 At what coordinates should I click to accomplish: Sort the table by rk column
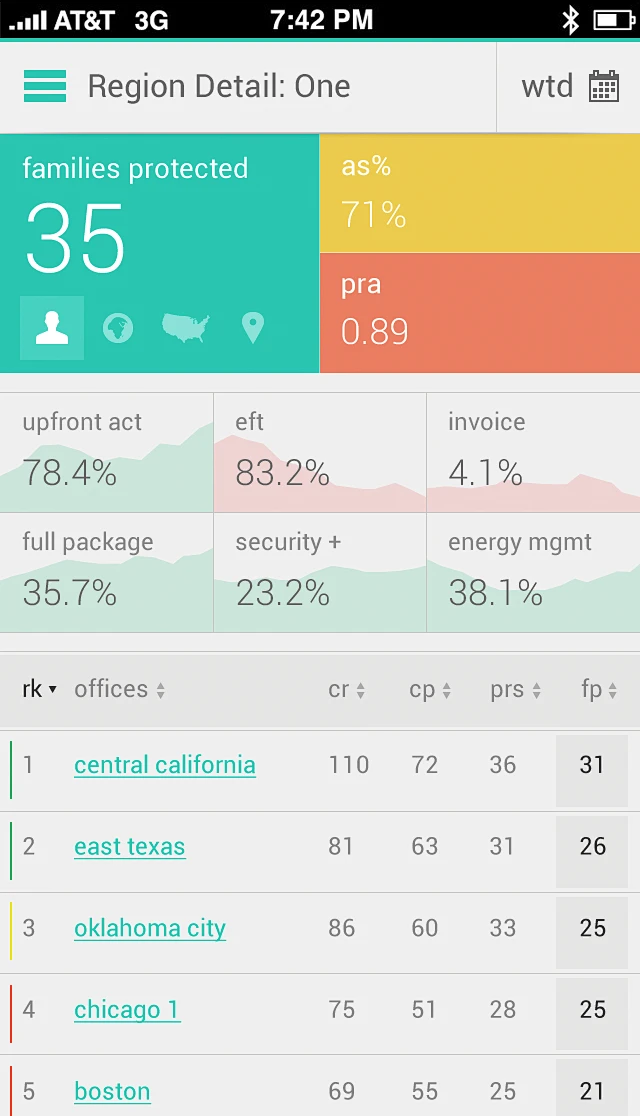pos(39,689)
